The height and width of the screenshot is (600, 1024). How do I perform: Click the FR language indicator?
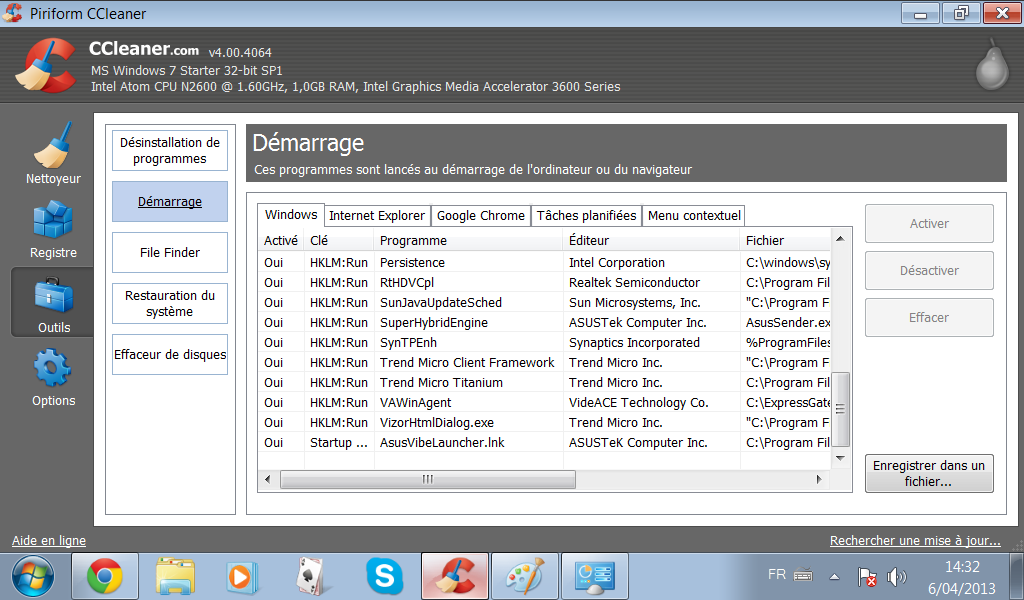776,575
